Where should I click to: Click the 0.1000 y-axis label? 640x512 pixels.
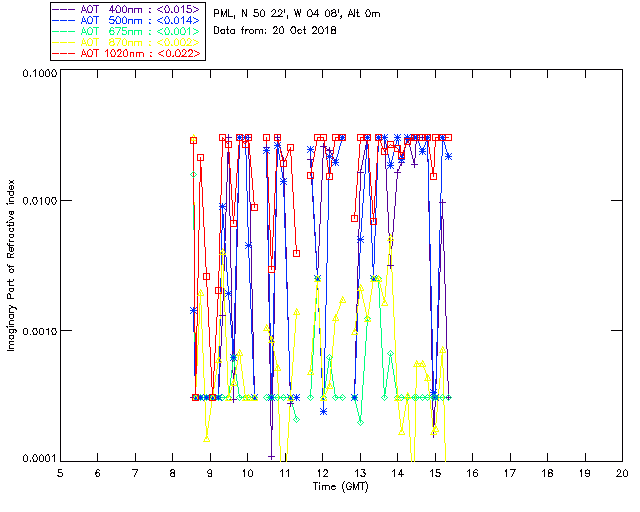click(39, 73)
